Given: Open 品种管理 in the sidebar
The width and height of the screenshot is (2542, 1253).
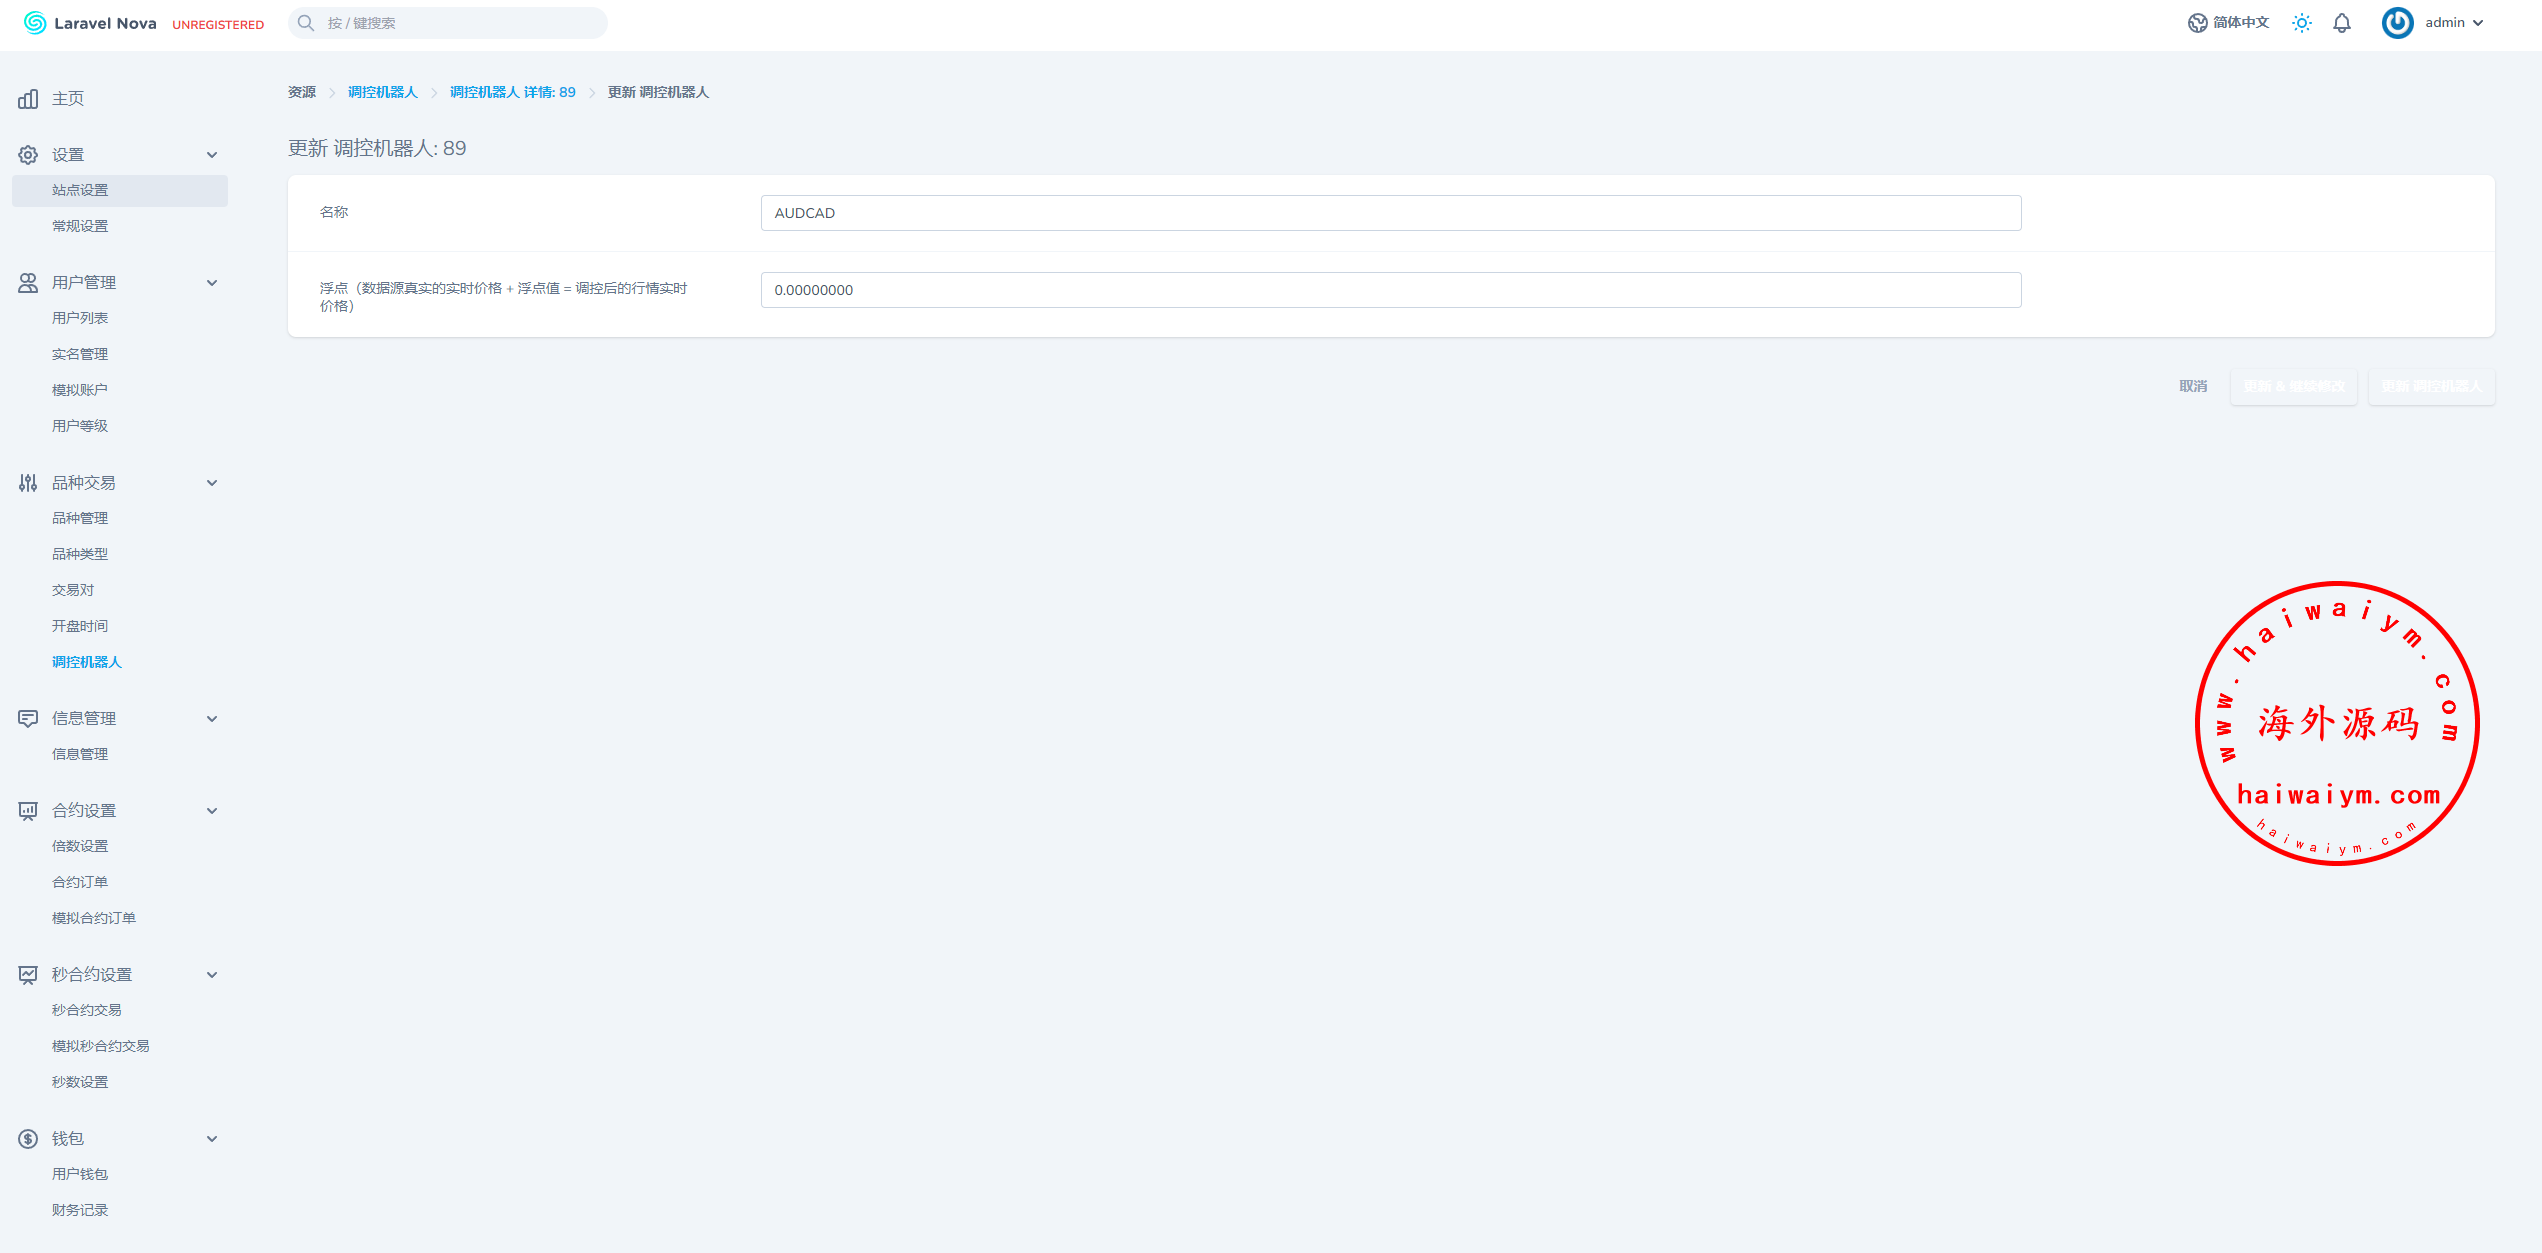Looking at the screenshot, I should coord(80,518).
